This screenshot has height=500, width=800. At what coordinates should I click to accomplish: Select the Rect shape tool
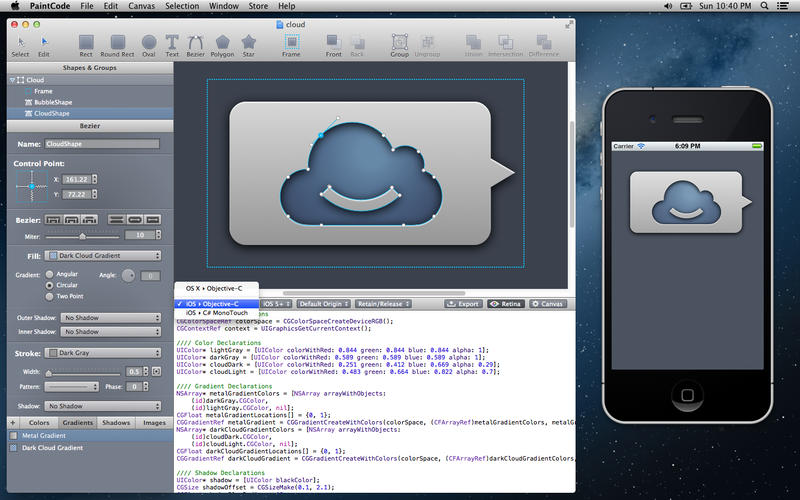coord(85,42)
